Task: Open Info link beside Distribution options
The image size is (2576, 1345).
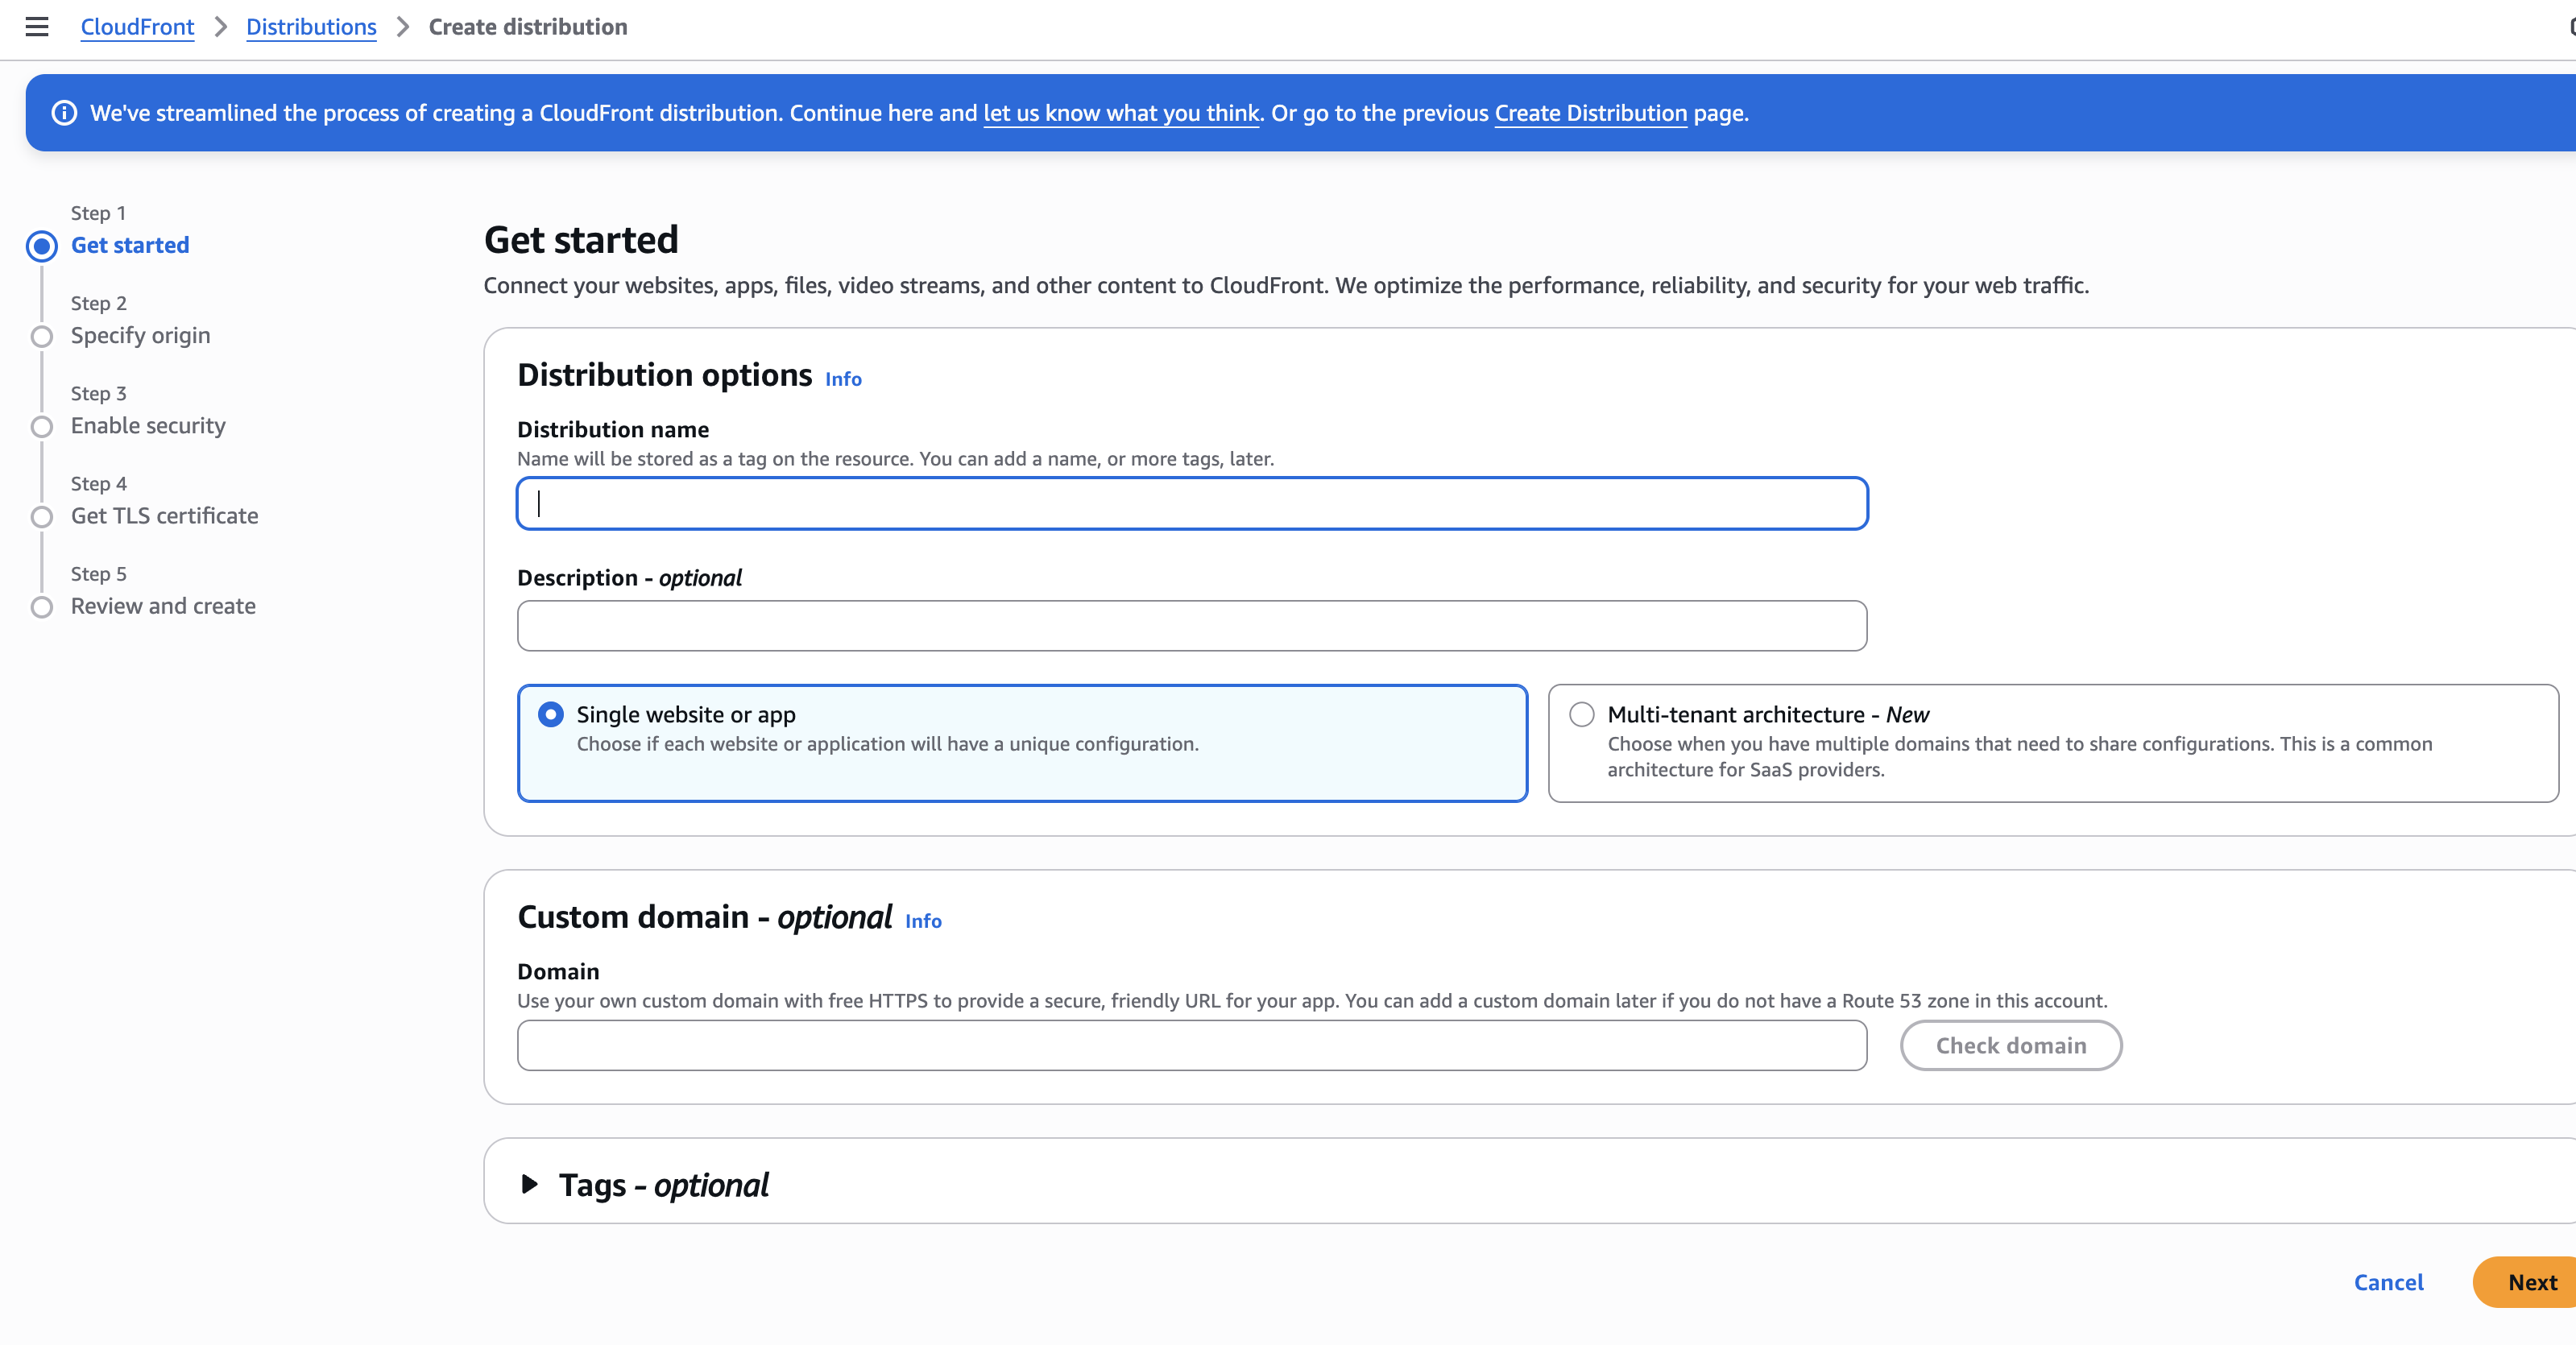Action: (843, 379)
